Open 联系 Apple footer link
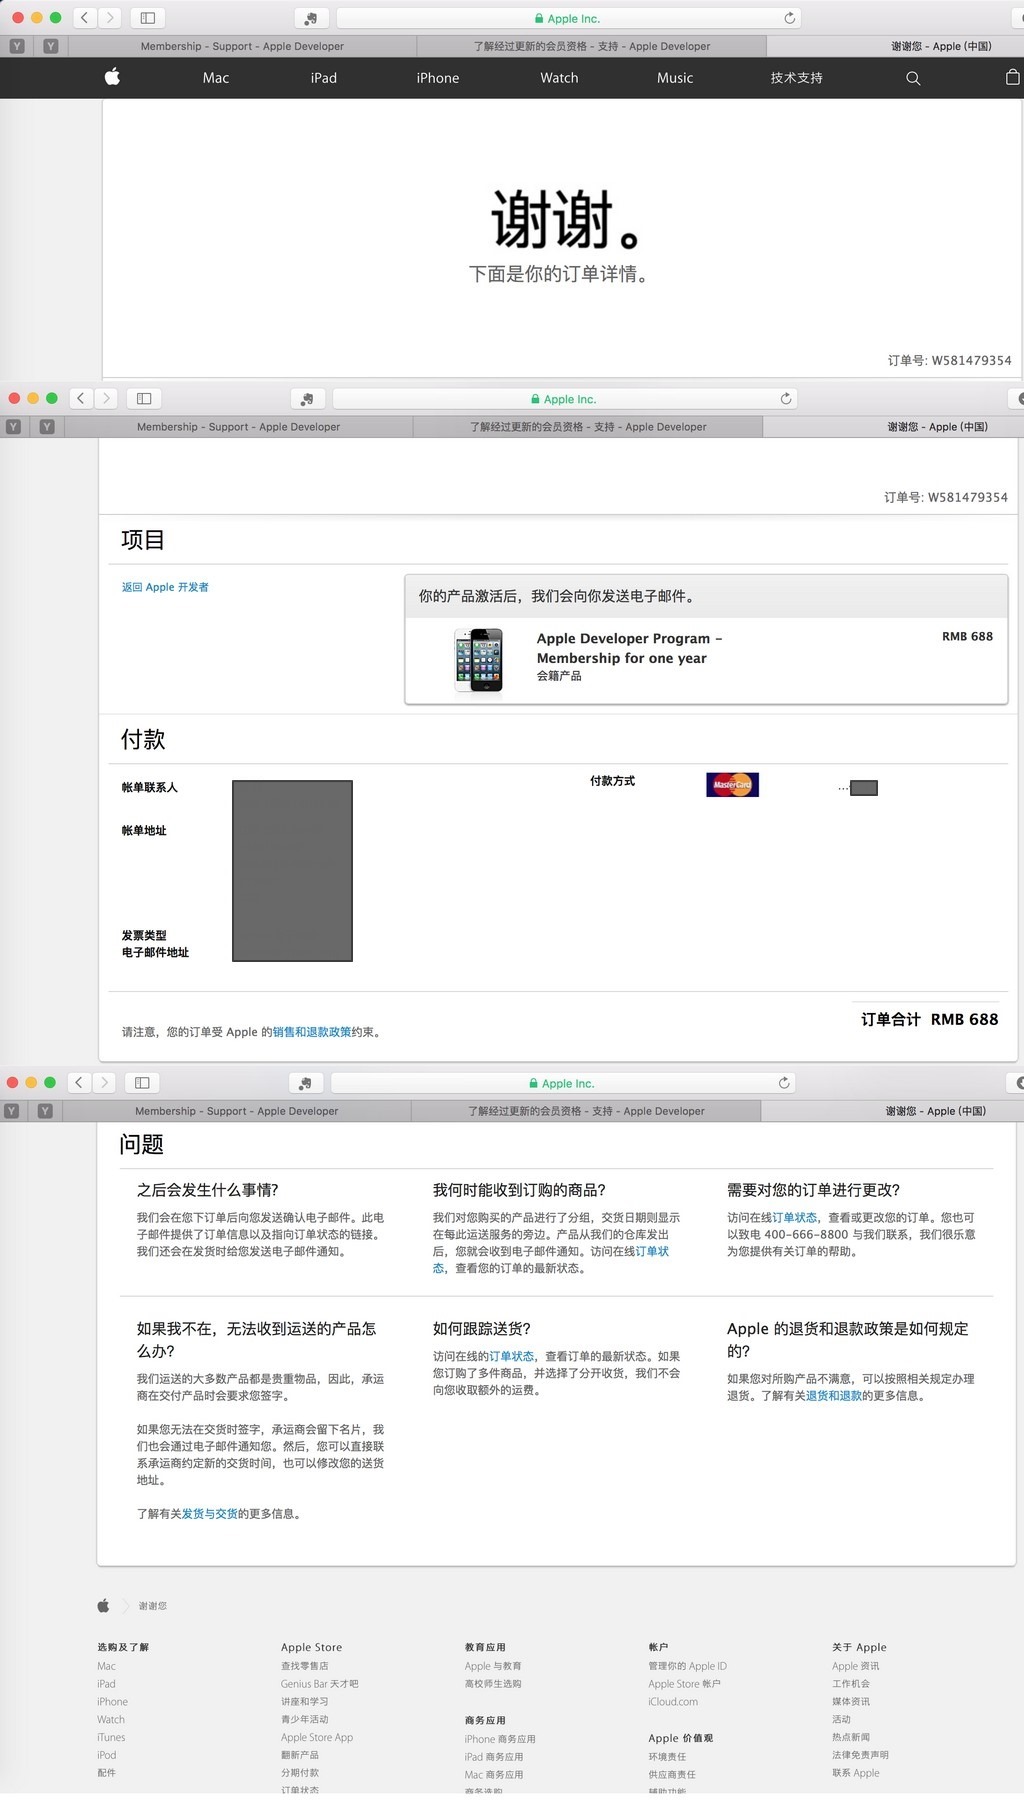This screenshot has width=1024, height=1804. [856, 1772]
